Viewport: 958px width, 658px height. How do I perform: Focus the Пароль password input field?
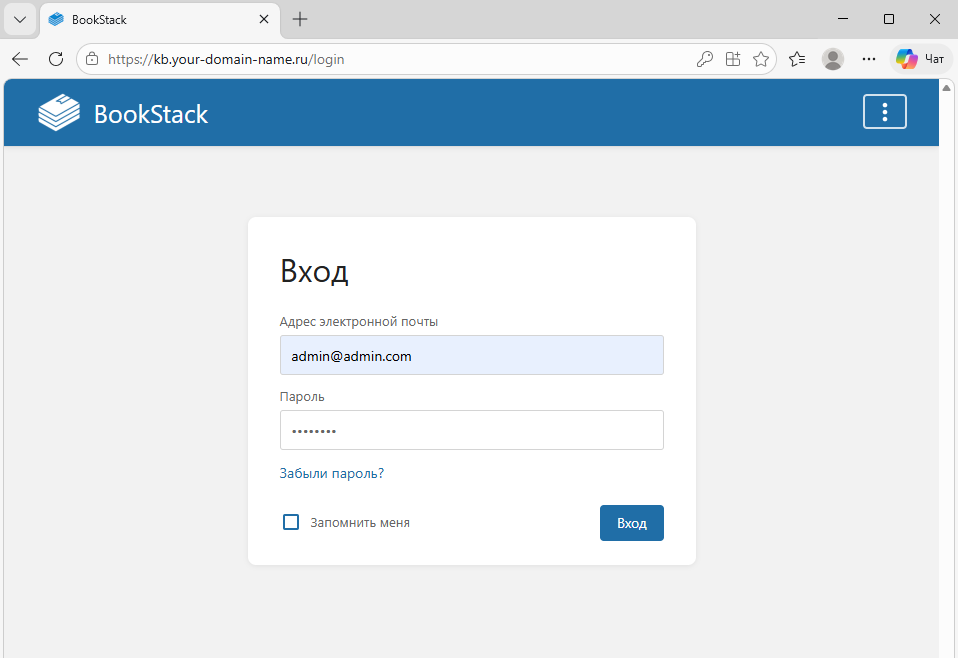coord(471,430)
